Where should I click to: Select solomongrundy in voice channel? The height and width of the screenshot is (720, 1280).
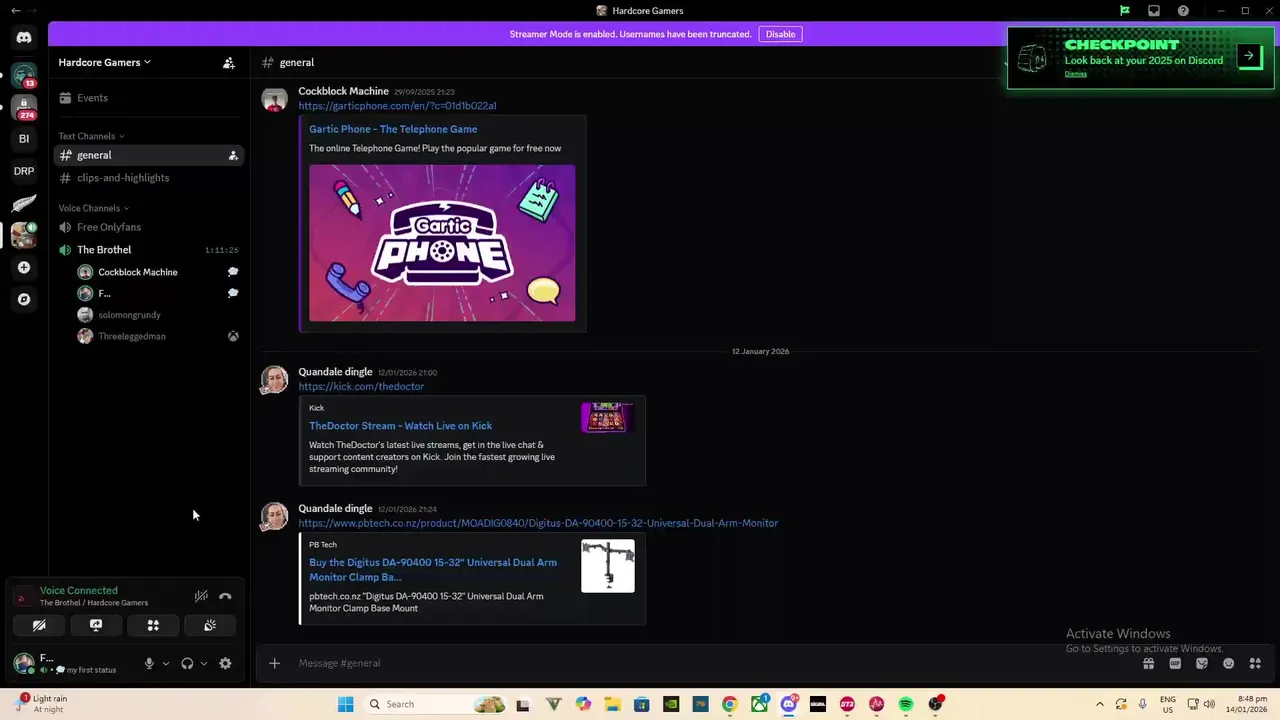click(x=159, y=315)
